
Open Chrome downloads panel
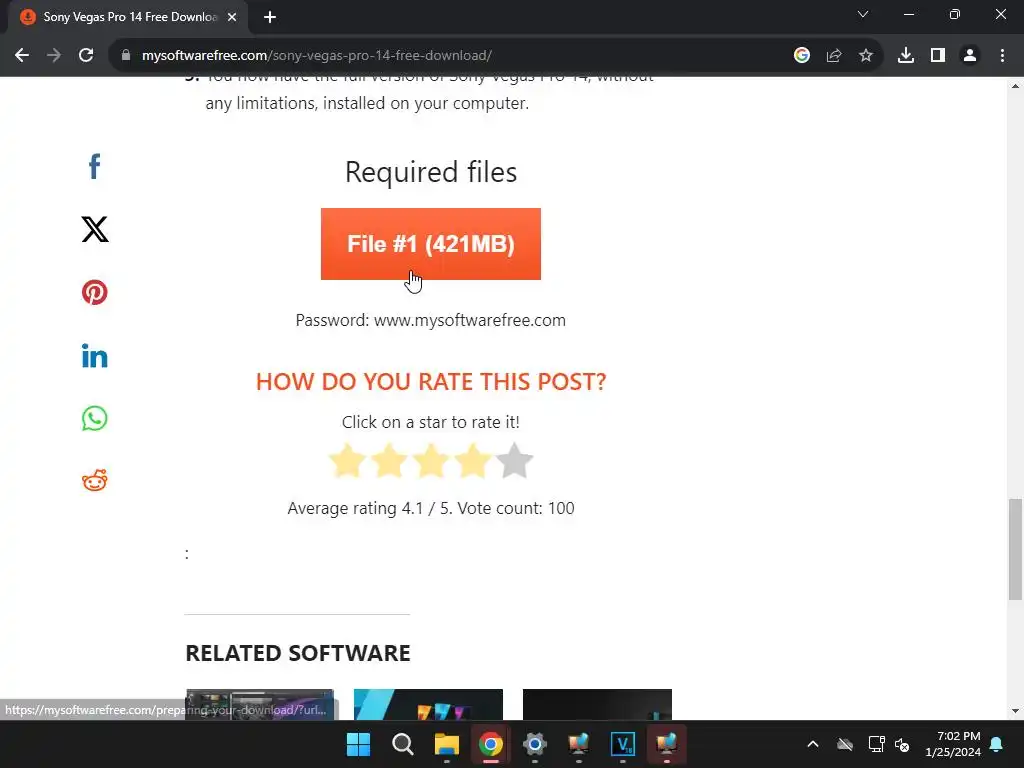[x=906, y=56]
